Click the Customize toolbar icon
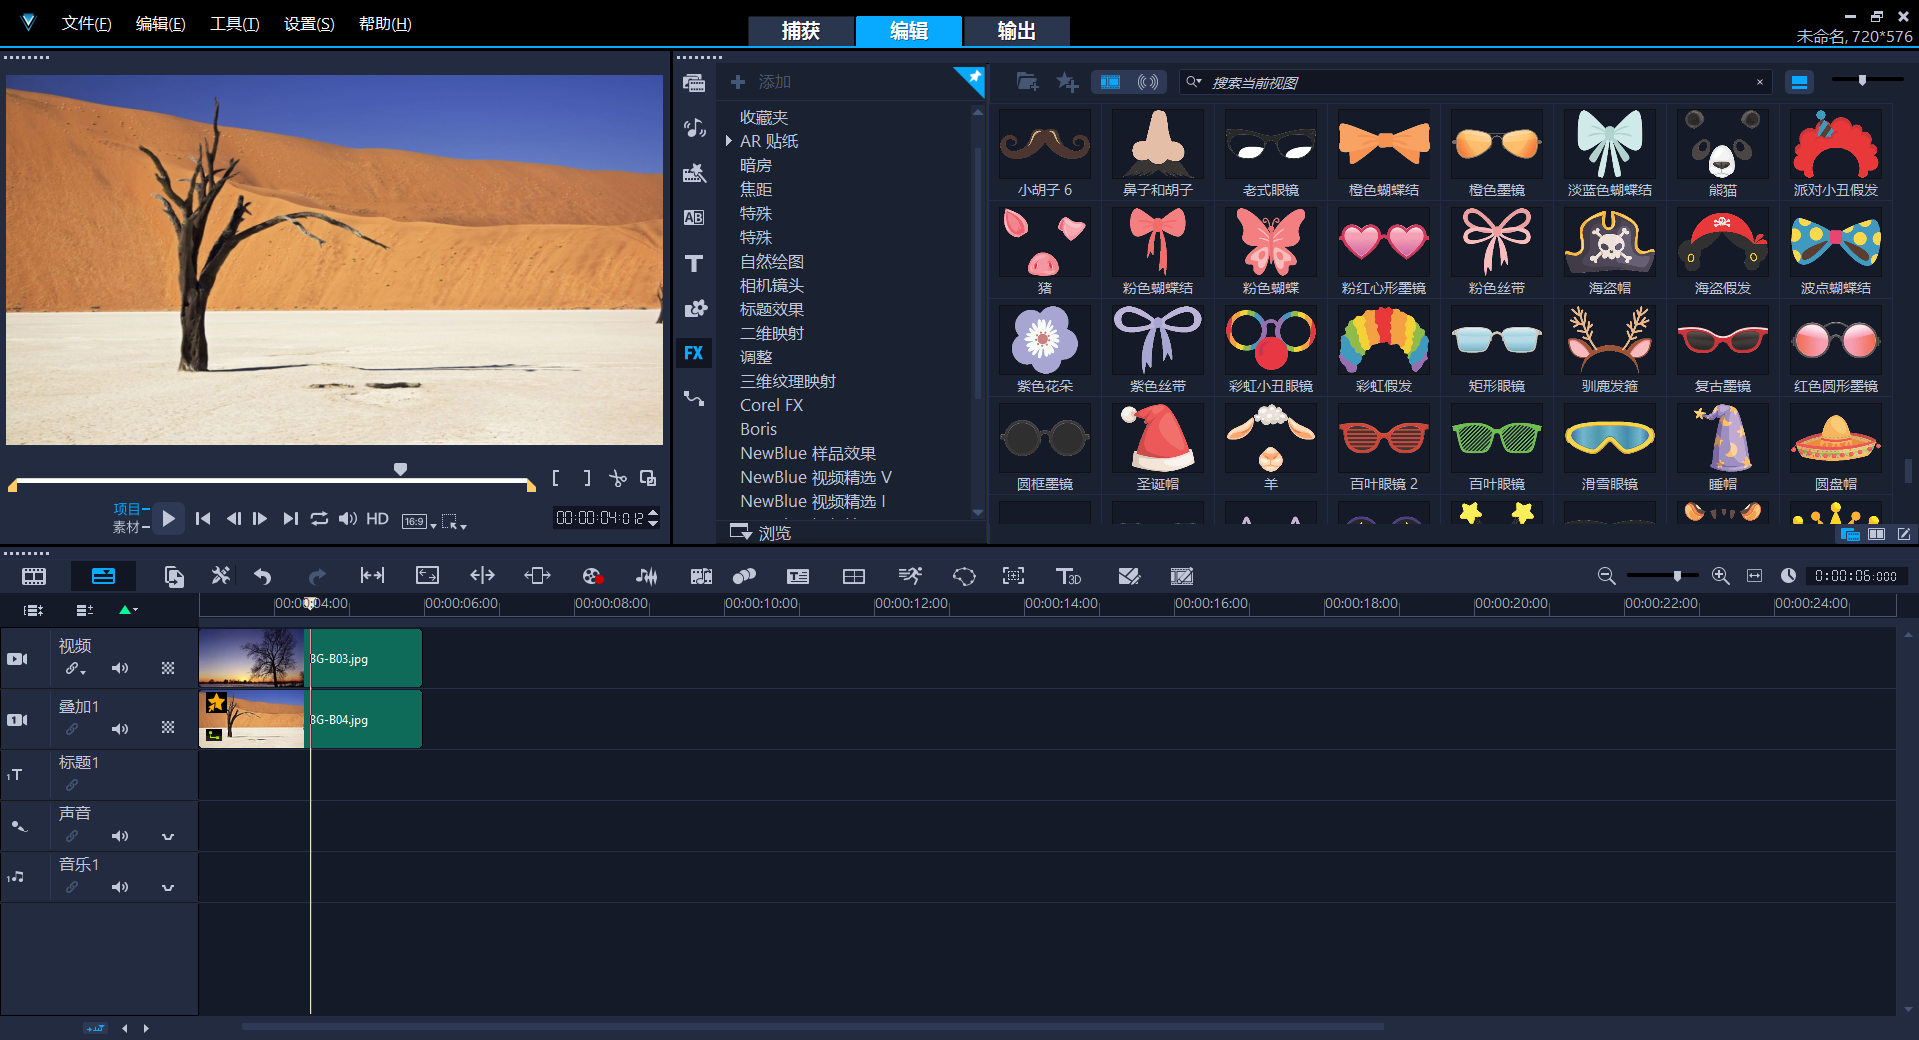1919x1040 pixels. pyautogui.click(x=220, y=576)
